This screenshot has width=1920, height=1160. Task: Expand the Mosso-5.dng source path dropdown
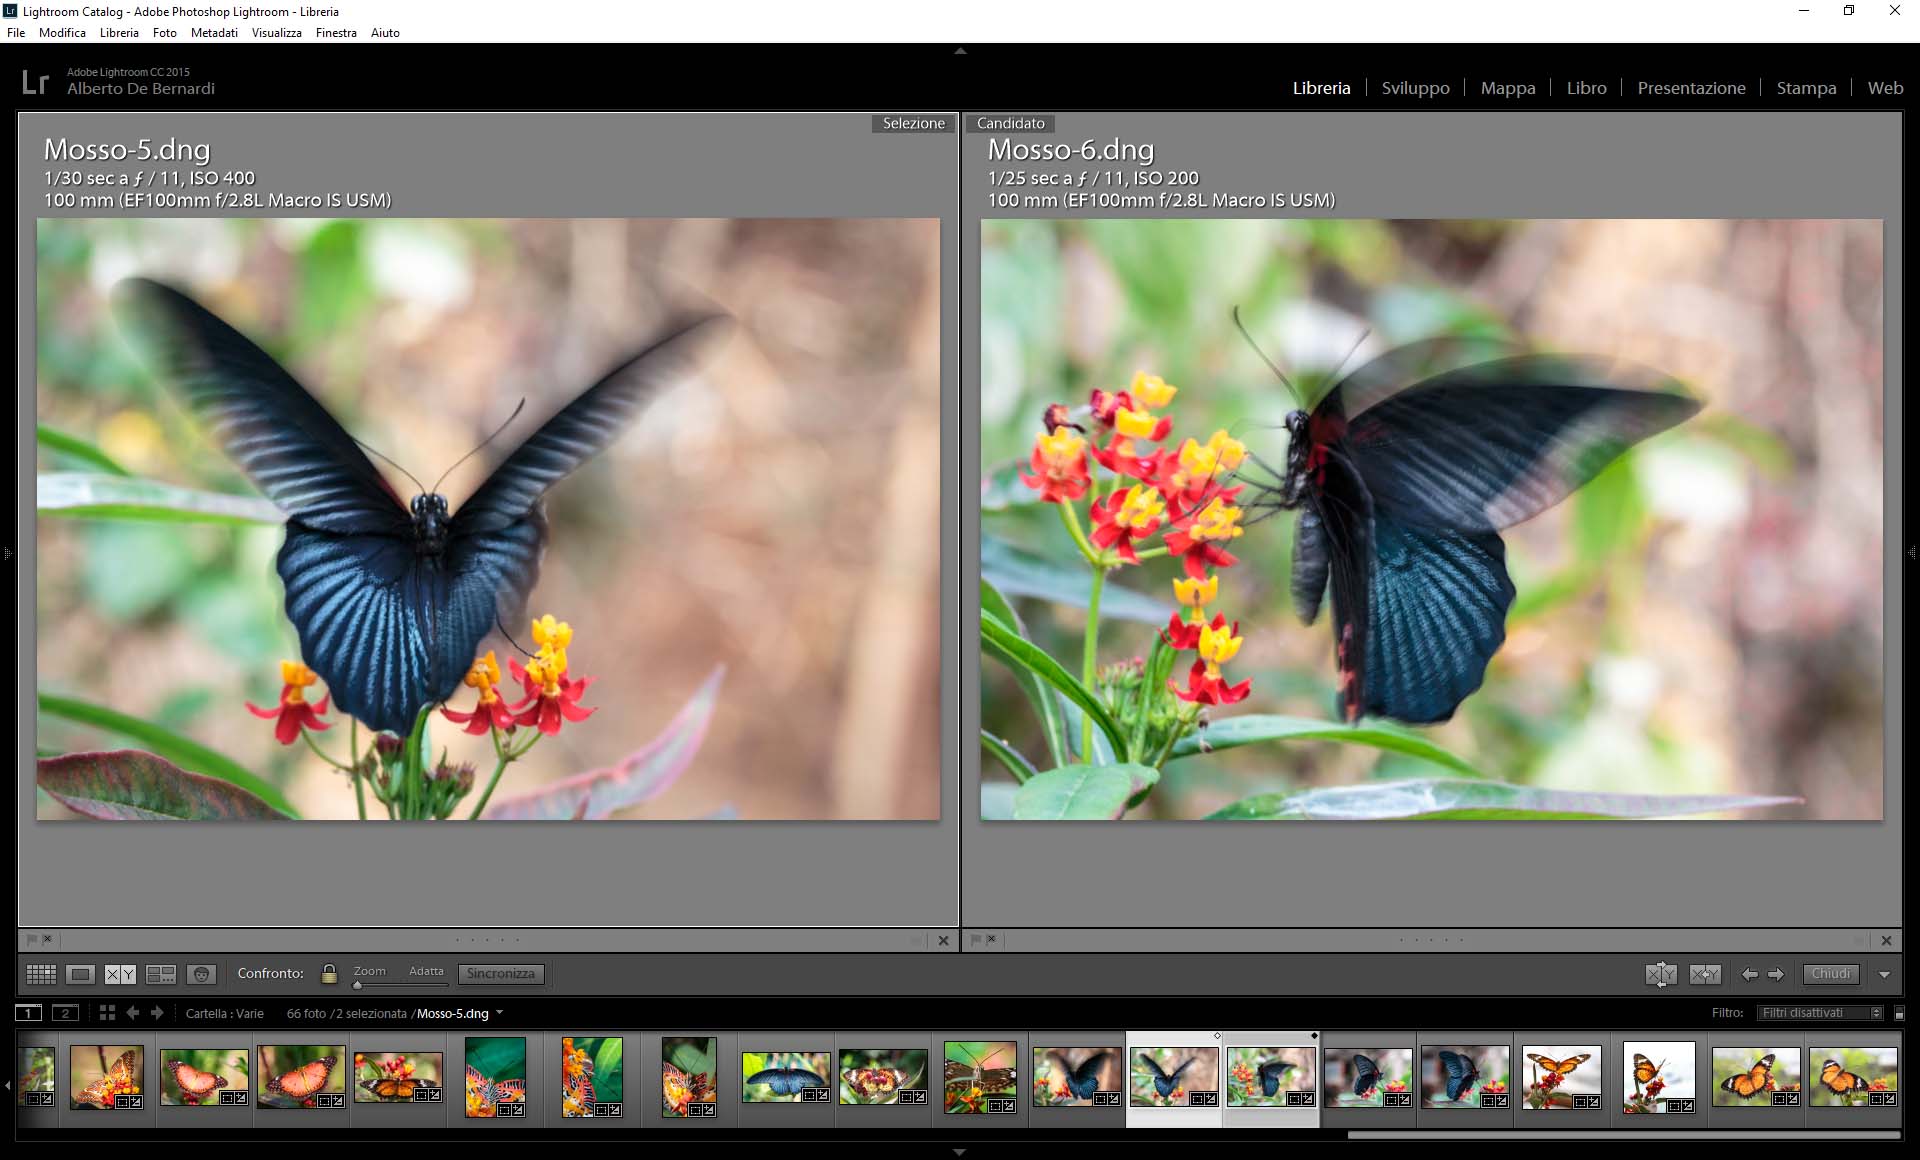pos(500,1013)
